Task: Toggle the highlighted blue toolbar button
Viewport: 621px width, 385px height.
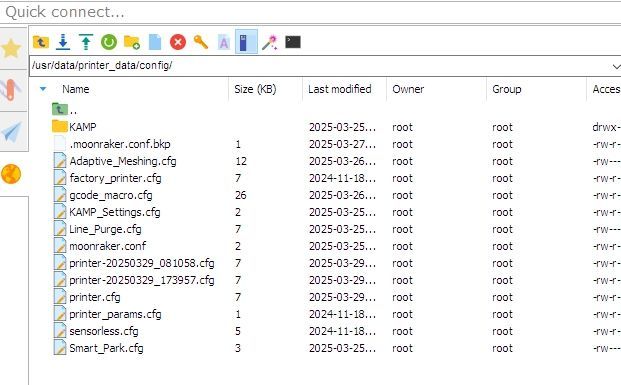Action: [246, 41]
